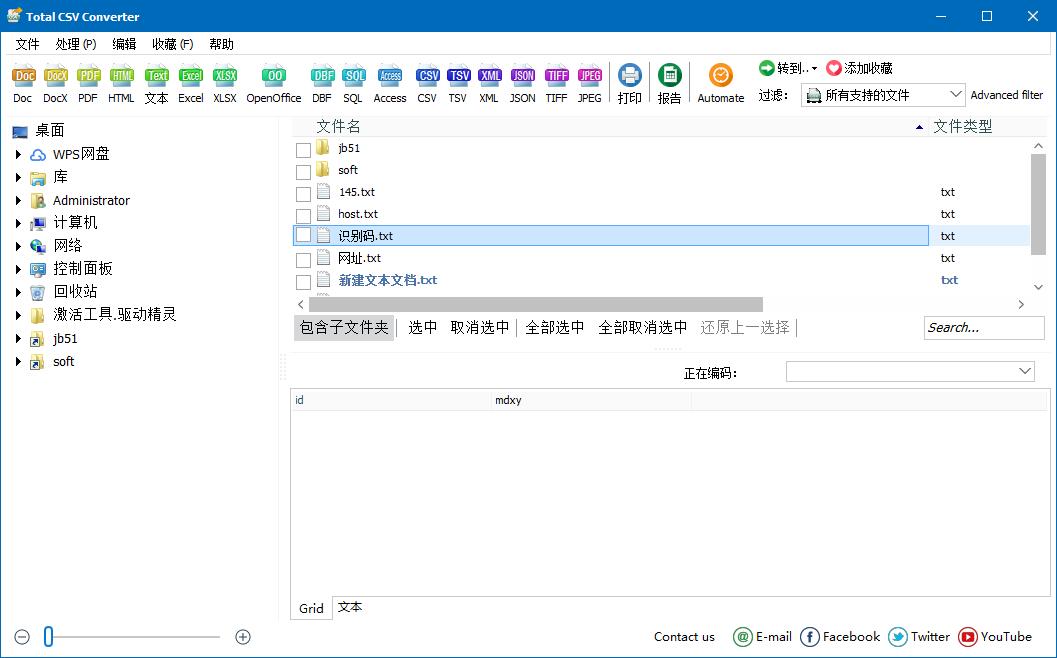
Task: Click the SQL output icon
Action: click(353, 76)
